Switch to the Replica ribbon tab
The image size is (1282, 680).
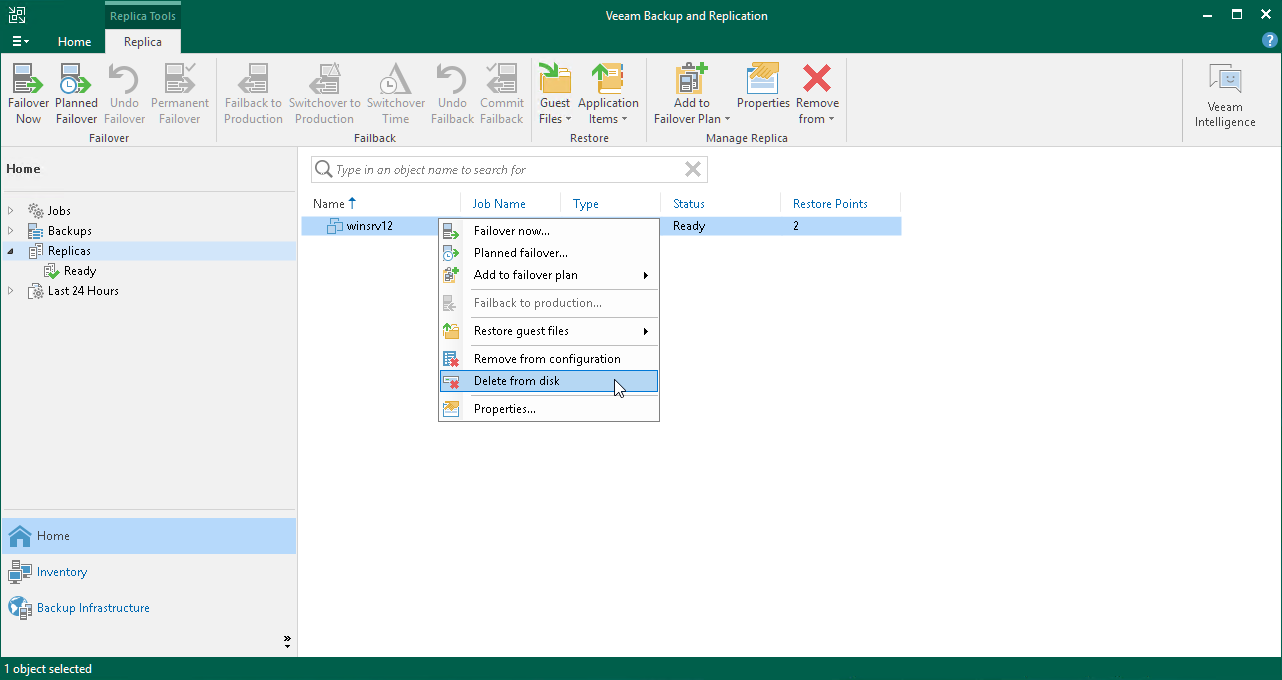click(143, 42)
